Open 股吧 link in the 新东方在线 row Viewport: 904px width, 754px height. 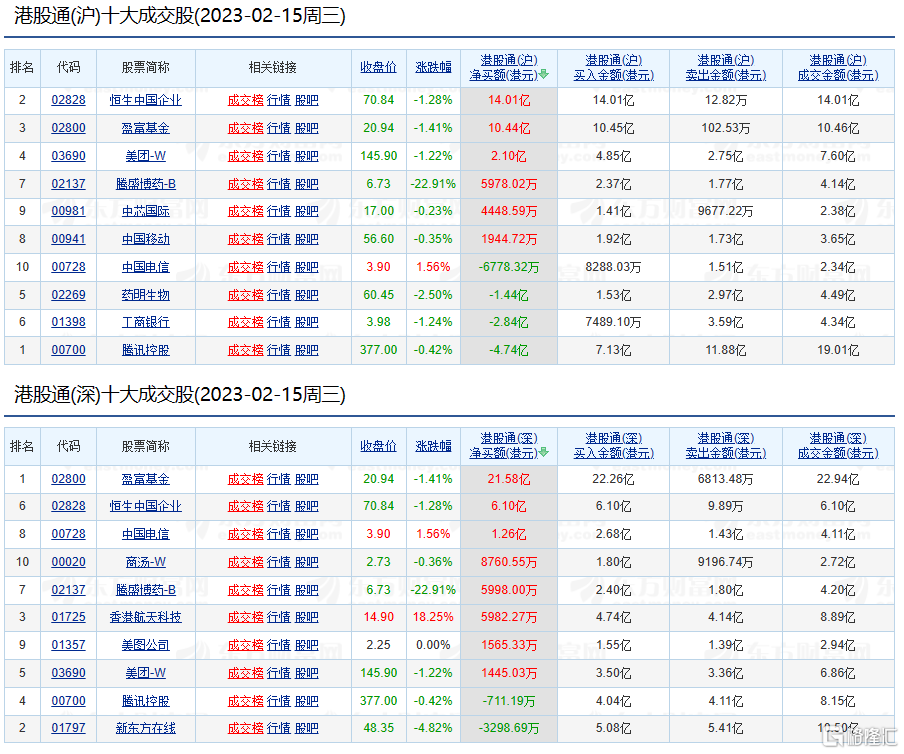[307, 728]
